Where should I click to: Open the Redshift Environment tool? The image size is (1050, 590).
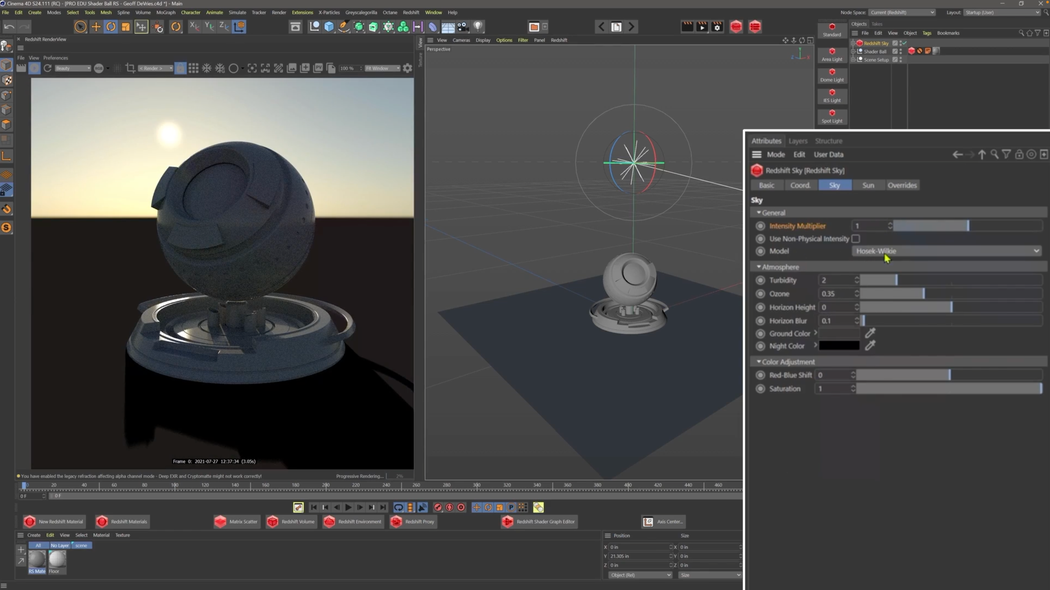coord(353,521)
